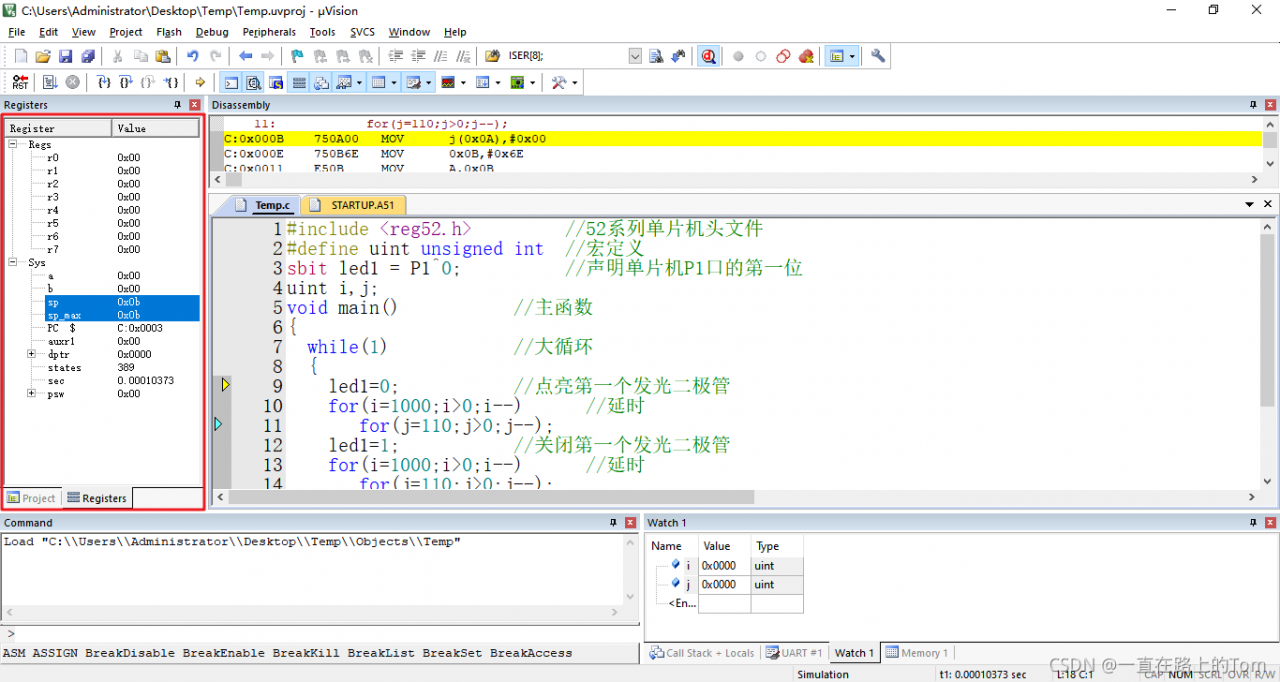This screenshot has height=682, width=1280.
Task: Click the RST reset CPU icon
Action: (x=20, y=82)
